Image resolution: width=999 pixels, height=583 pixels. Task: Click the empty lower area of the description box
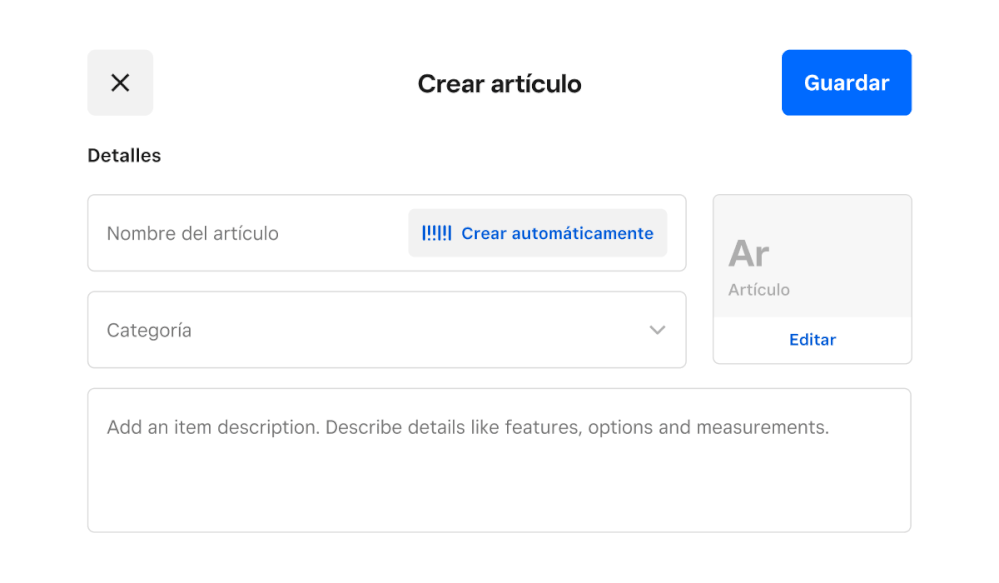coord(498,495)
